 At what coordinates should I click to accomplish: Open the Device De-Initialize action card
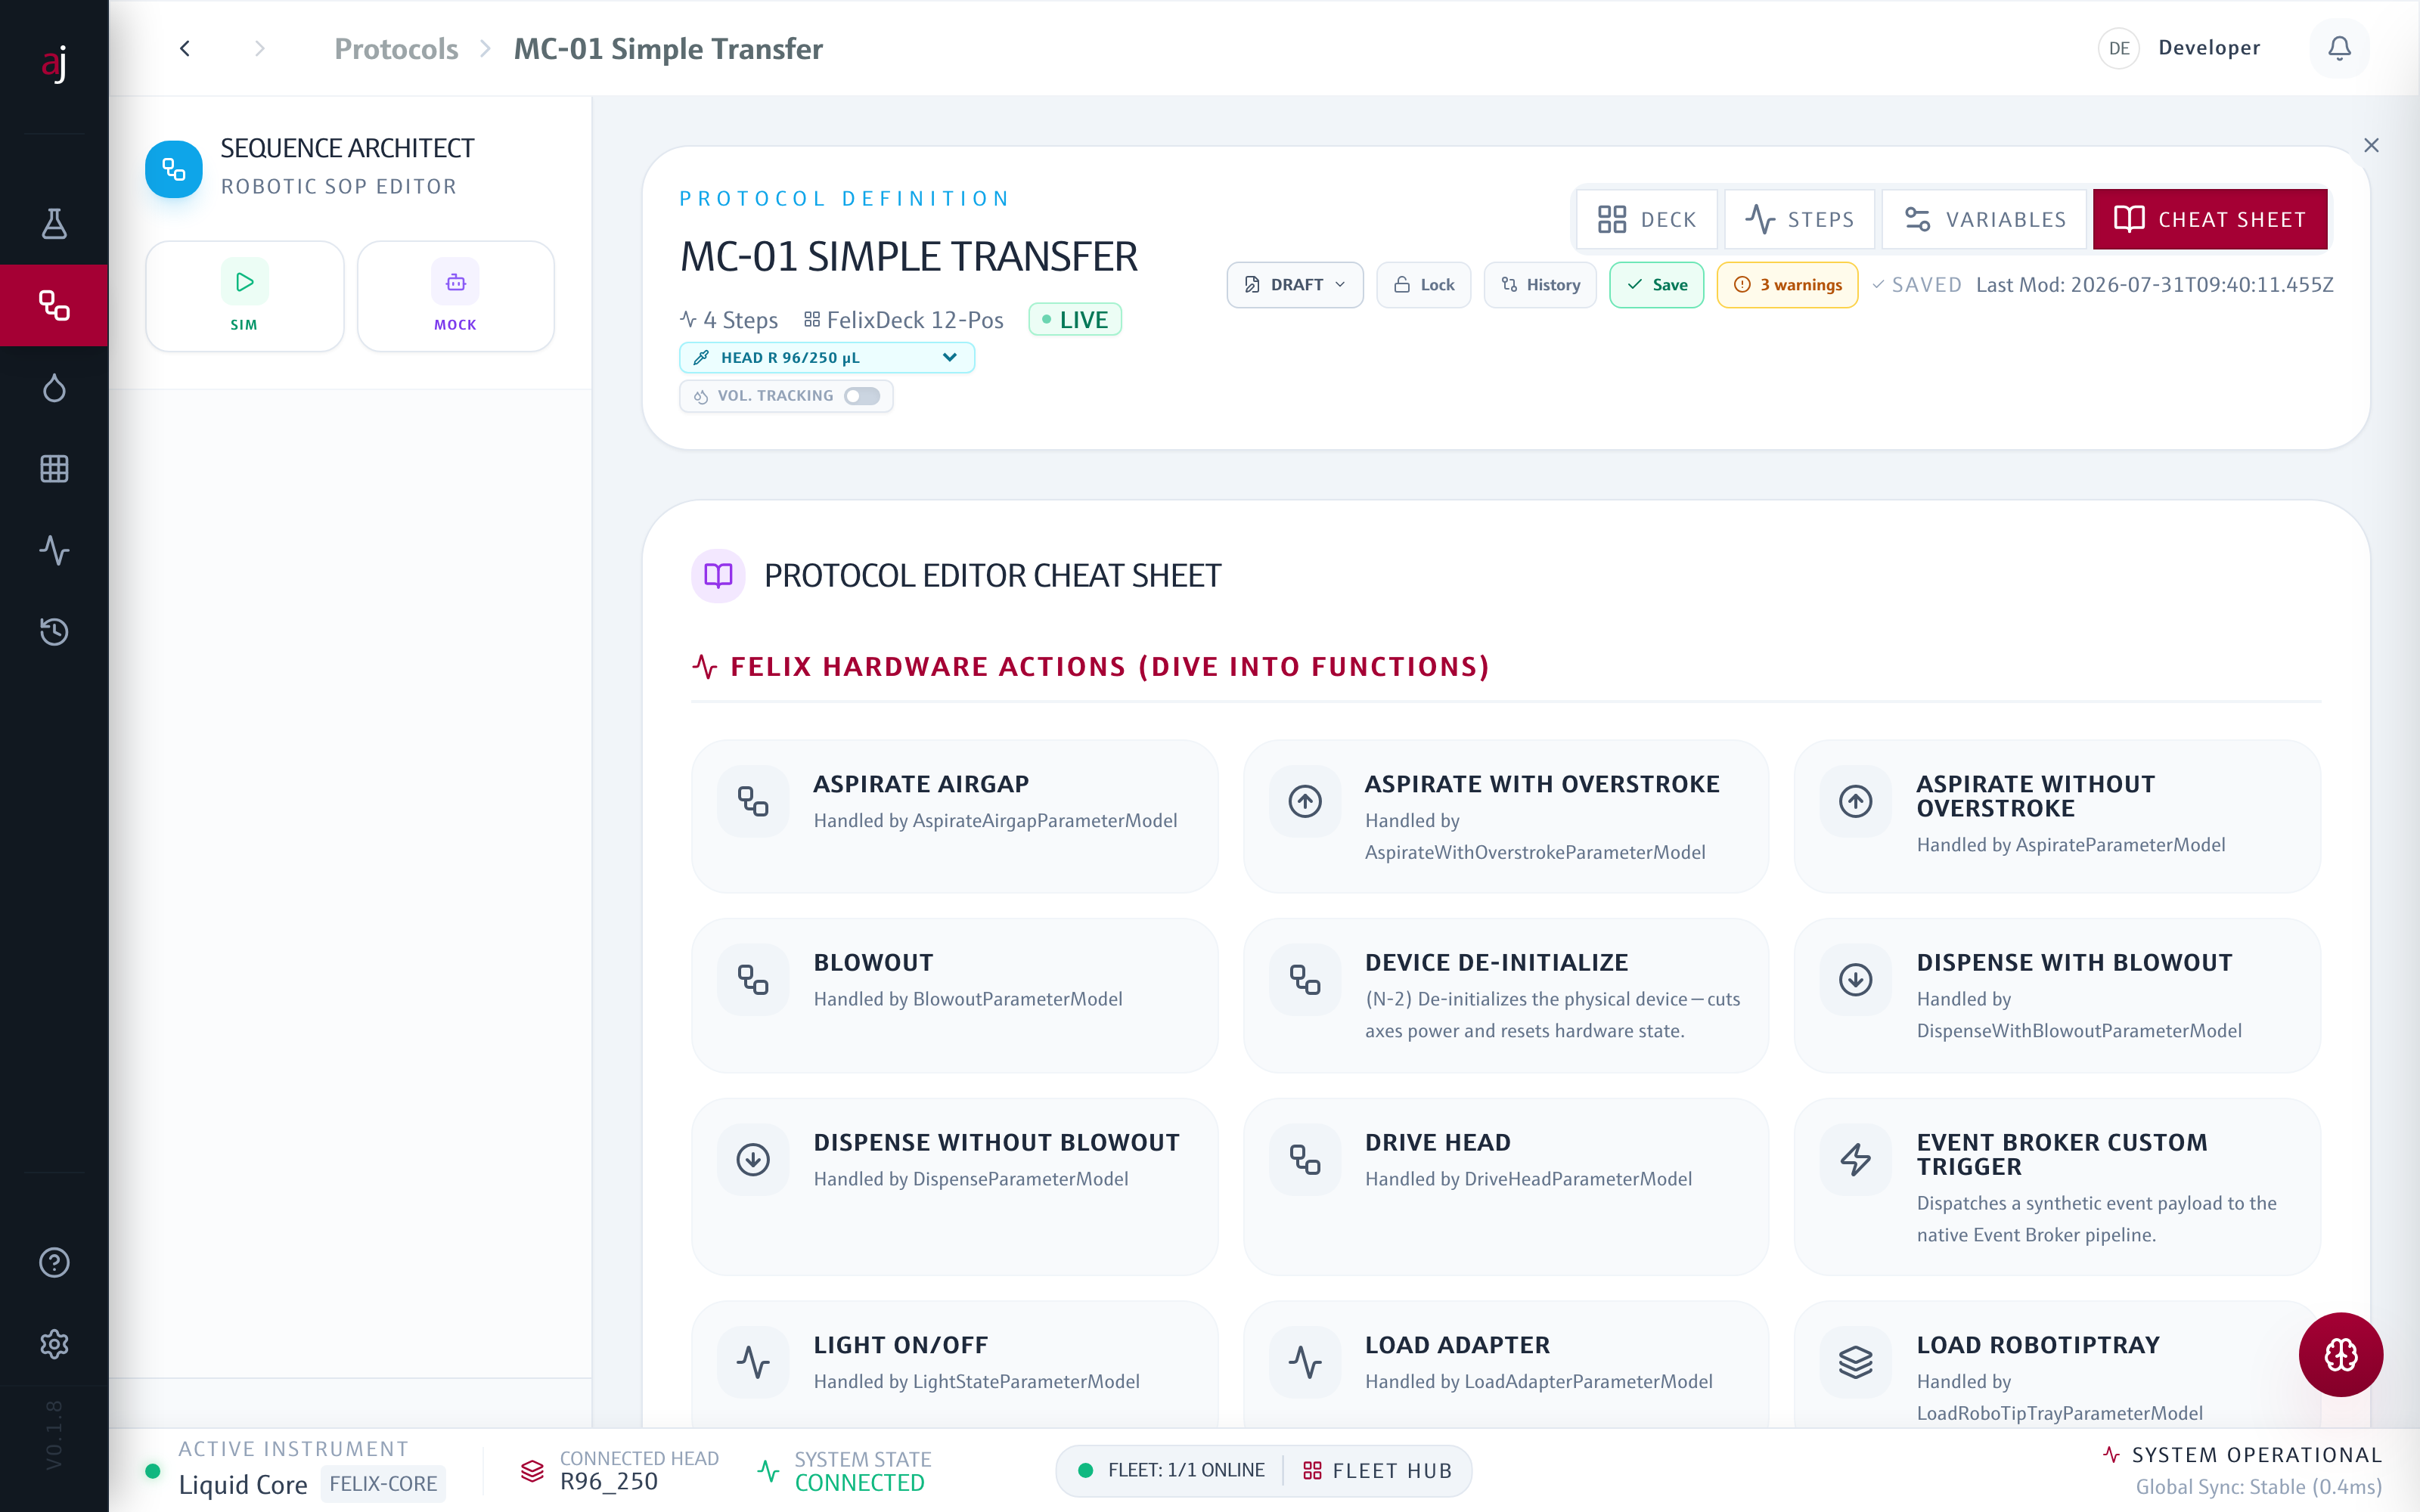point(1505,995)
